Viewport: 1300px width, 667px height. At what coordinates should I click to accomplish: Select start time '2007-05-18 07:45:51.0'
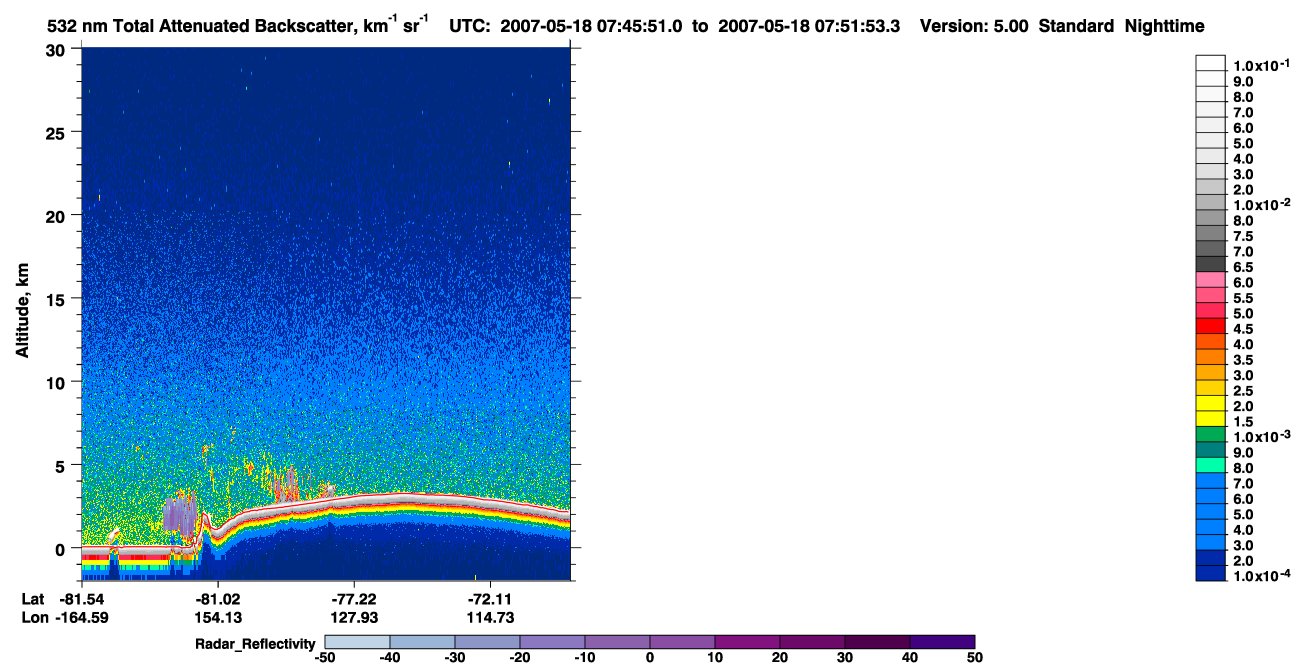coord(591,27)
